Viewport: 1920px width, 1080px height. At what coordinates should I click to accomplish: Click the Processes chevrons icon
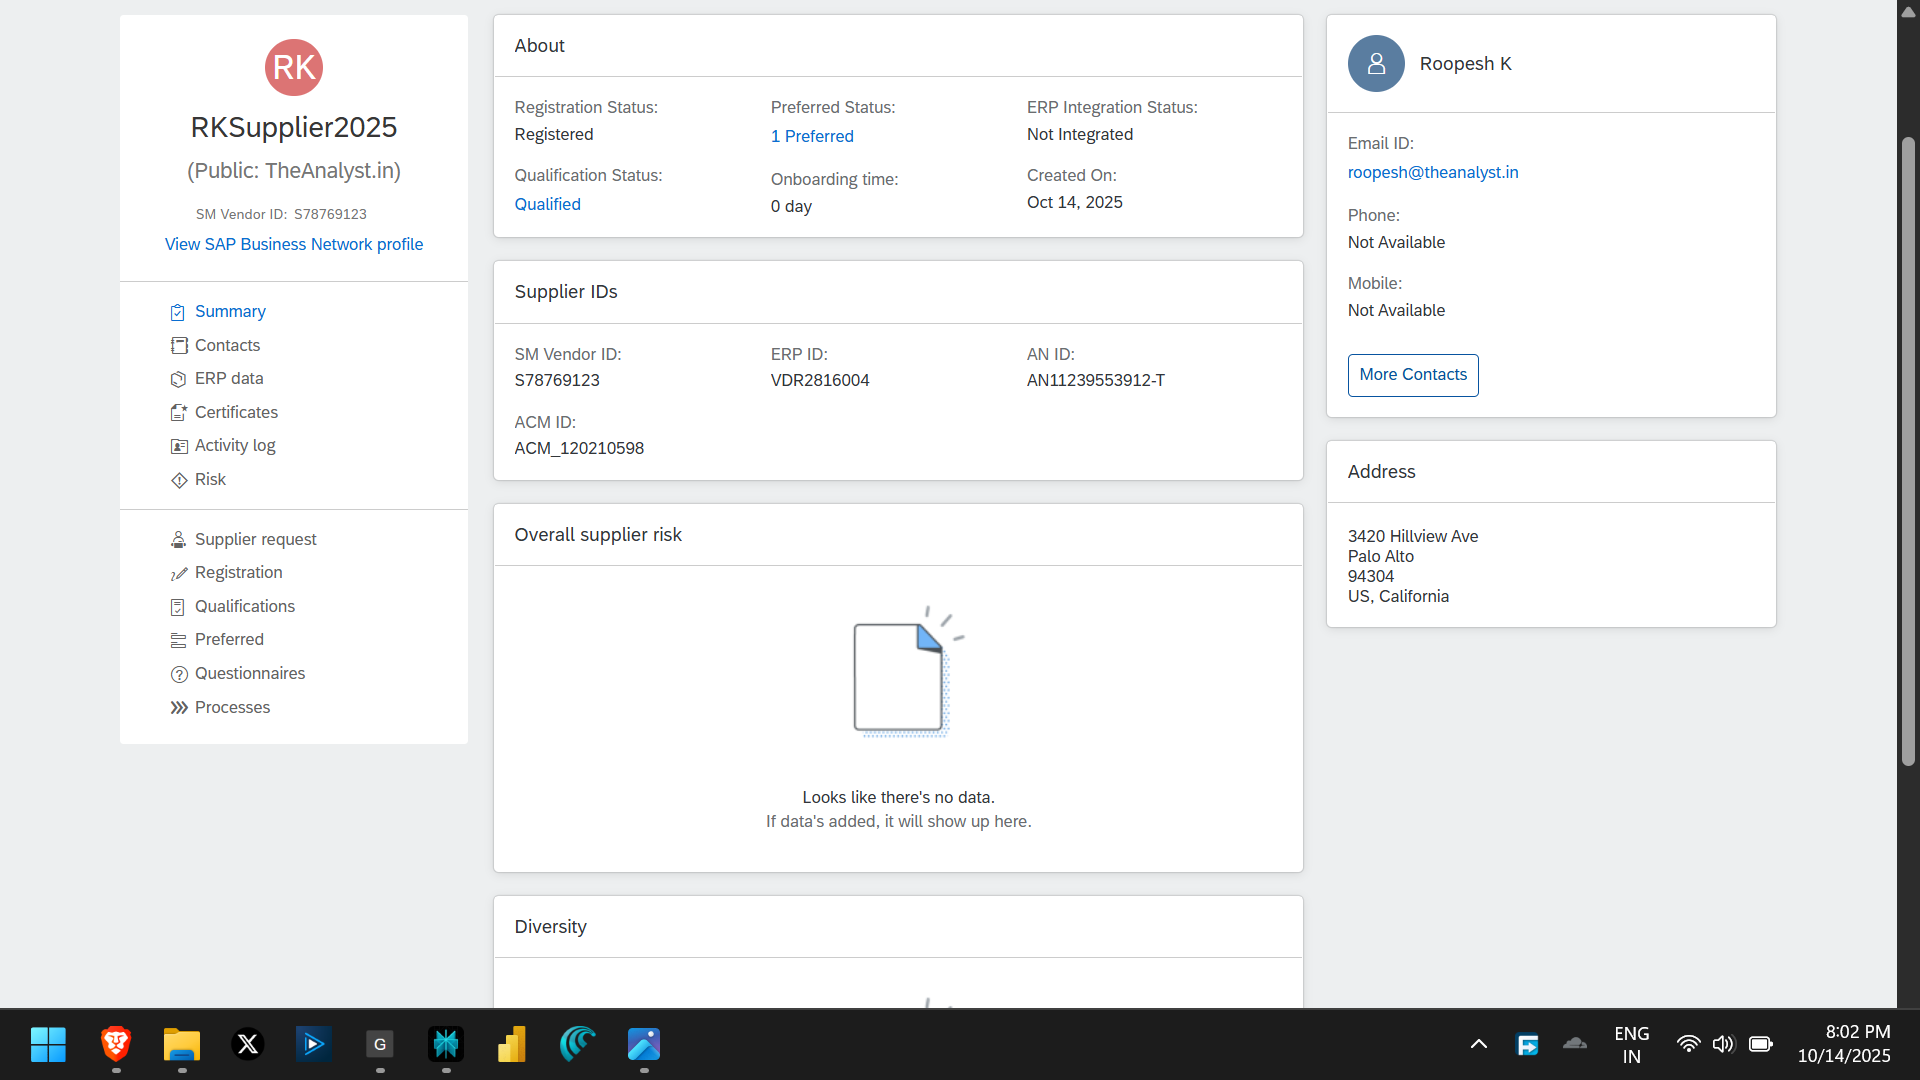179,708
